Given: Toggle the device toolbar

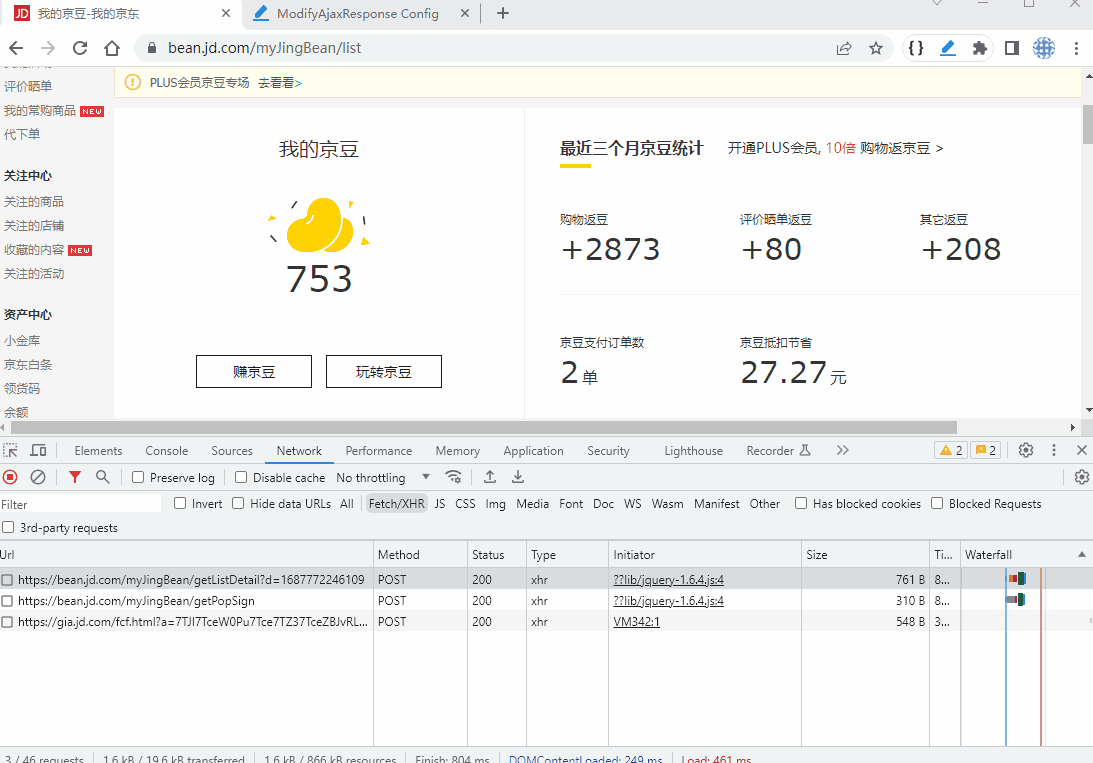Looking at the screenshot, I should click(x=38, y=450).
